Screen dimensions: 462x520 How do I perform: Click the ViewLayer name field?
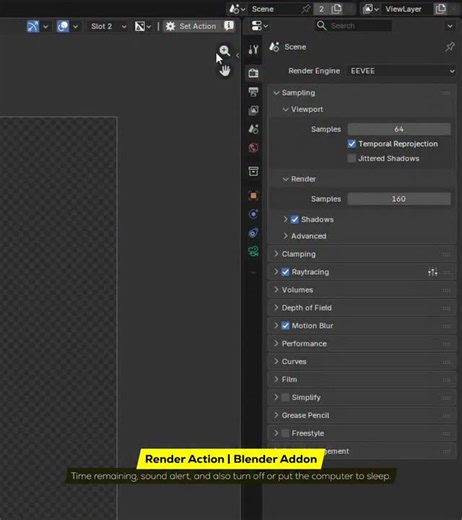pyautogui.click(x=407, y=9)
